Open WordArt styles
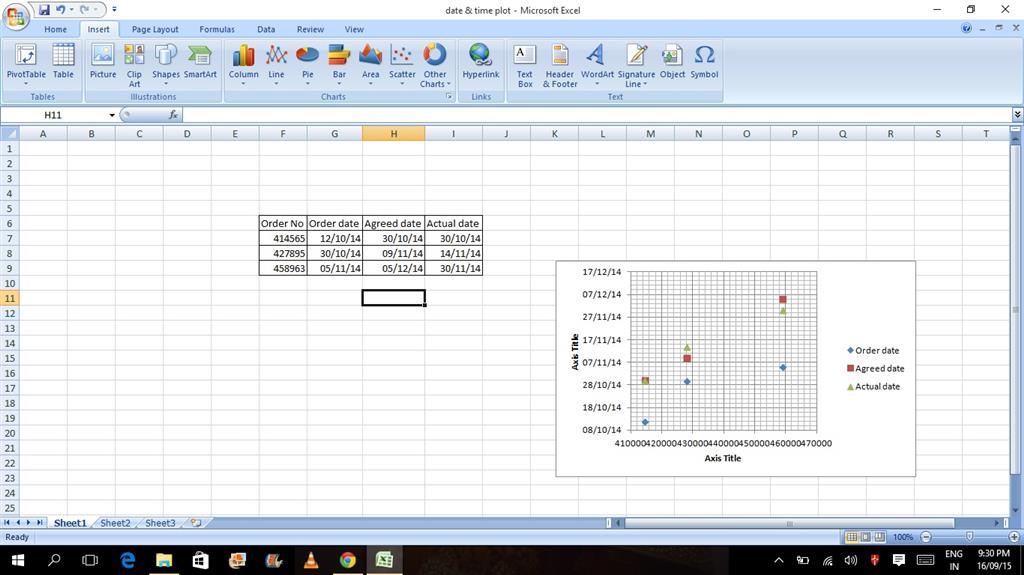This screenshot has height=575, width=1024. [x=597, y=65]
